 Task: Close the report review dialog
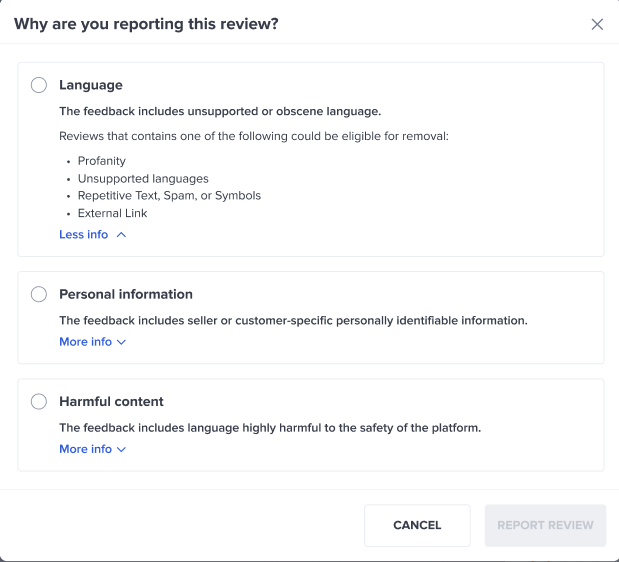pyautogui.click(x=597, y=24)
